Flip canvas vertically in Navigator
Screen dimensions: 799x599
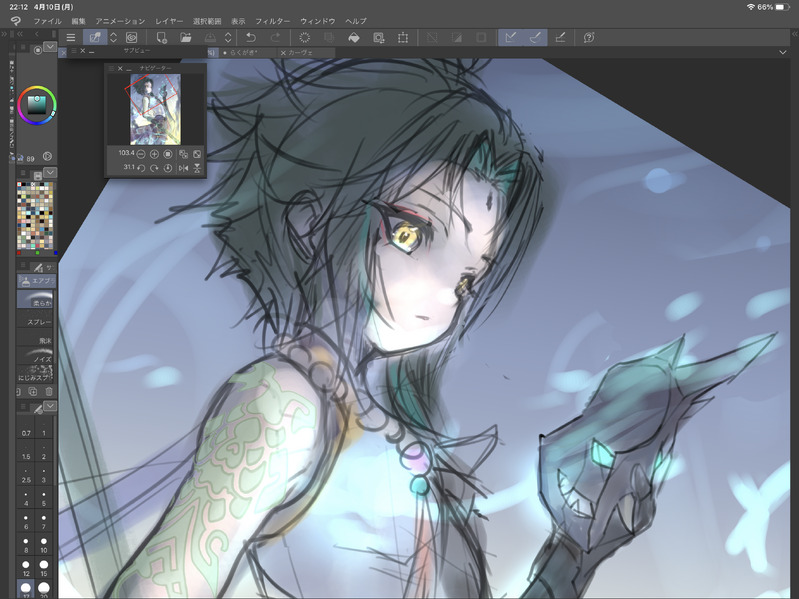point(197,168)
